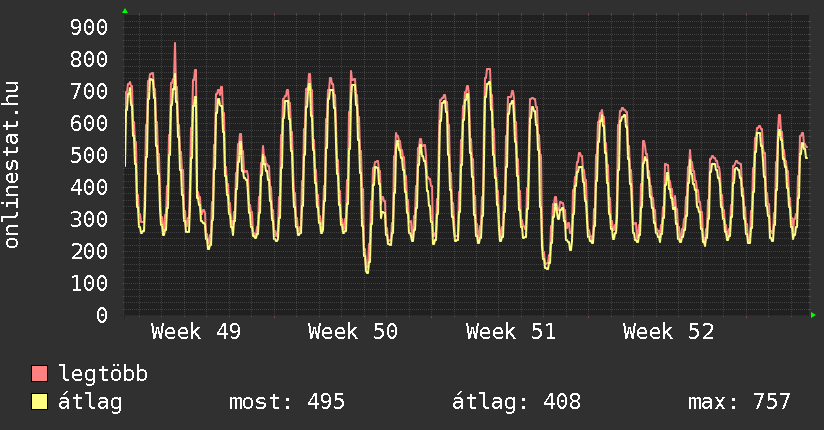Click the 100 label on the Y axis
The height and width of the screenshot is (430, 824).
point(88,283)
